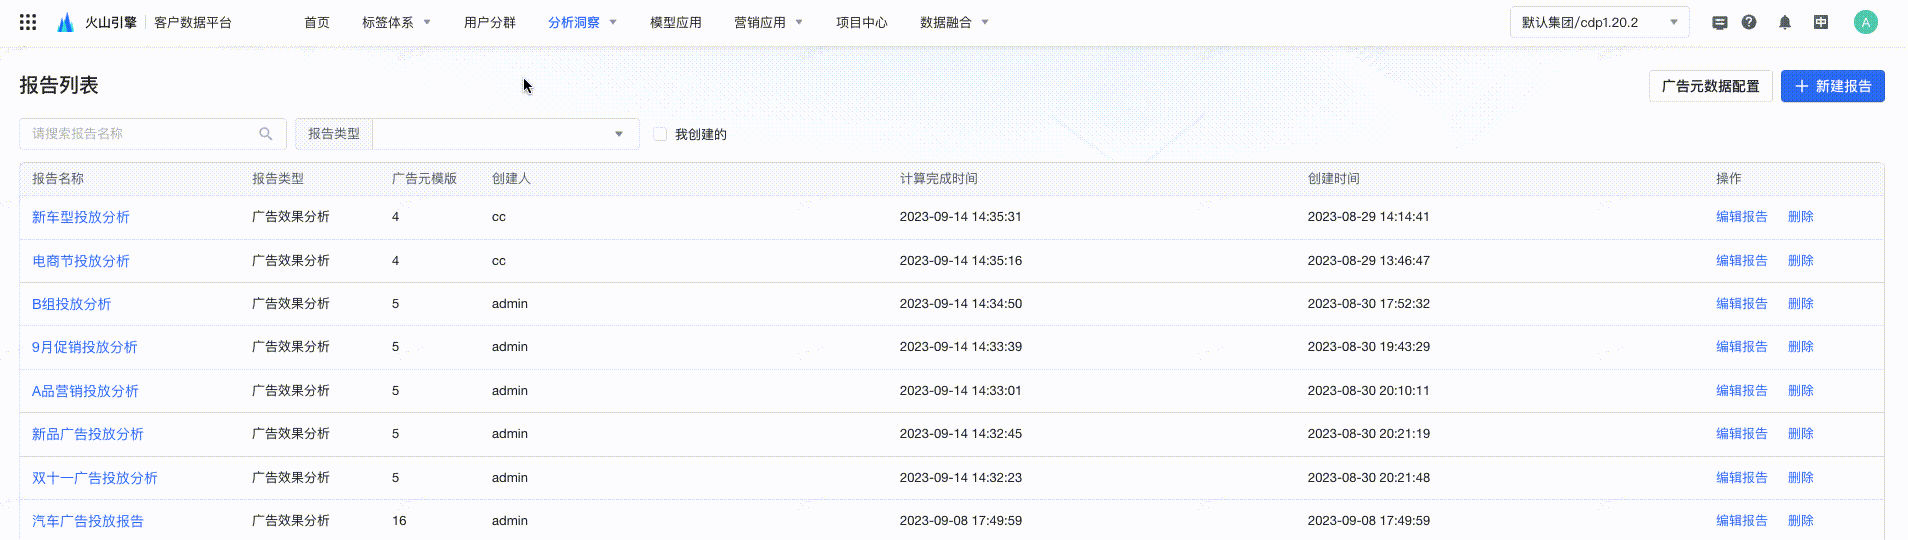Switch language with the 中 icon

click(1821, 22)
